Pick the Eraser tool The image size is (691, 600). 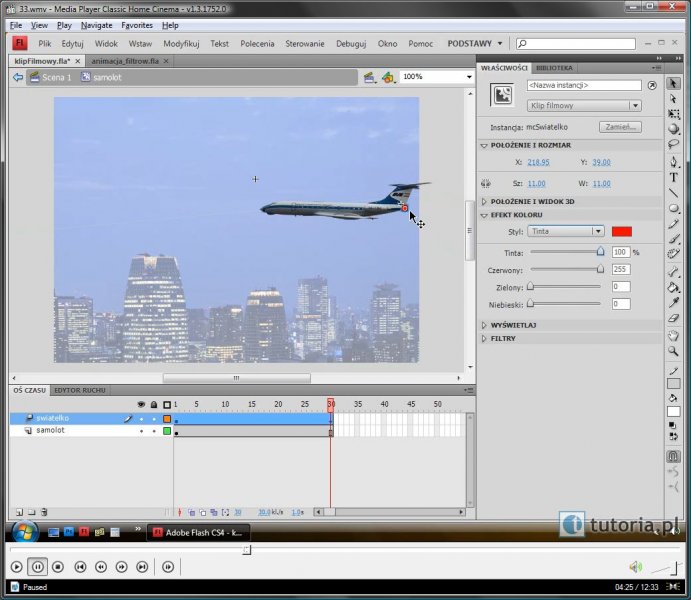pyautogui.click(x=674, y=318)
